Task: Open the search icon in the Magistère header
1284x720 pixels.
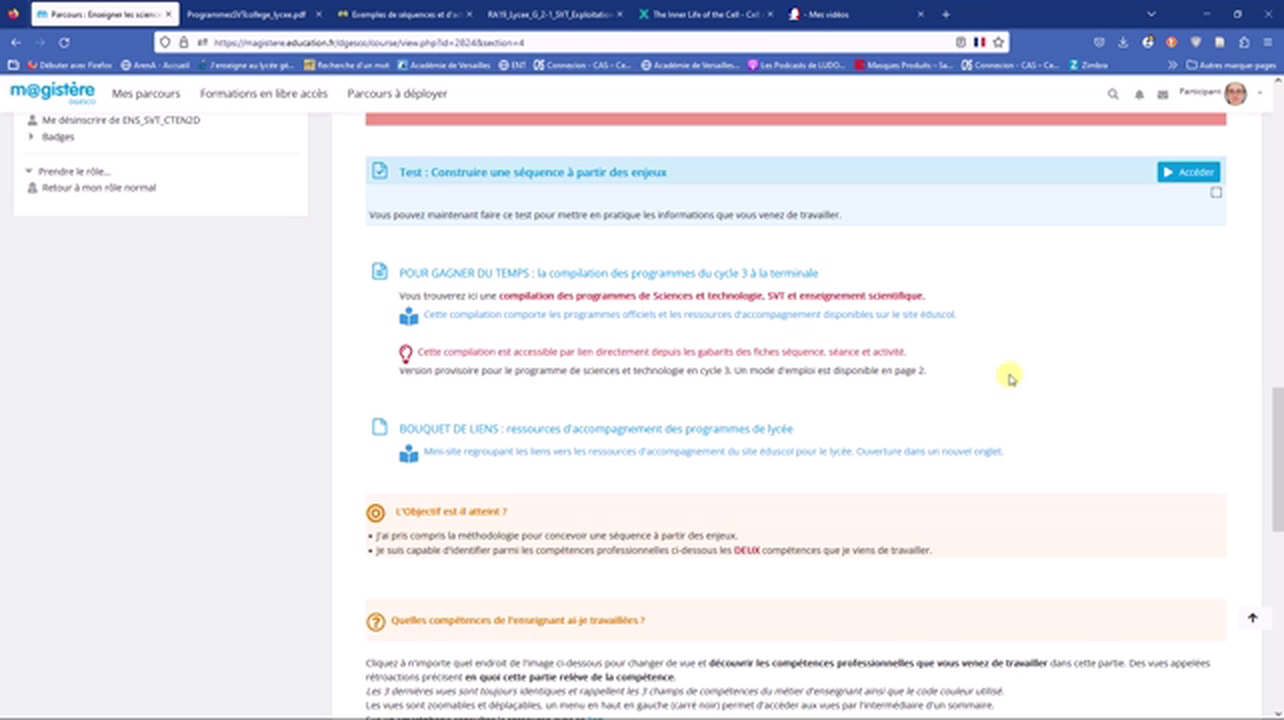Action: (1113, 93)
